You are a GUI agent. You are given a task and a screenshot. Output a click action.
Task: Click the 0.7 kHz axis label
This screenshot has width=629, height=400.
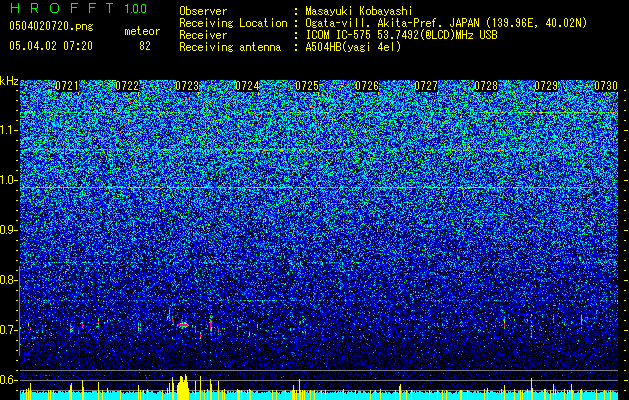click(8, 330)
